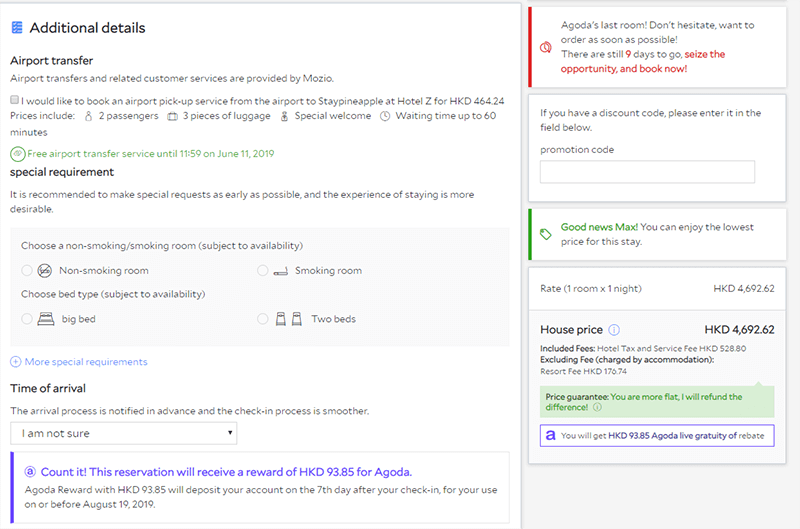The height and width of the screenshot is (529, 800).
Task: Click the purple Agoda 'a' logo icon
Action: coord(551,436)
